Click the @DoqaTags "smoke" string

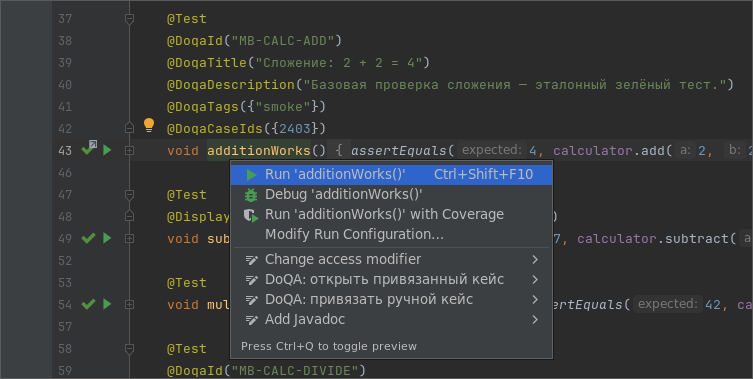pyautogui.click(x=283, y=107)
